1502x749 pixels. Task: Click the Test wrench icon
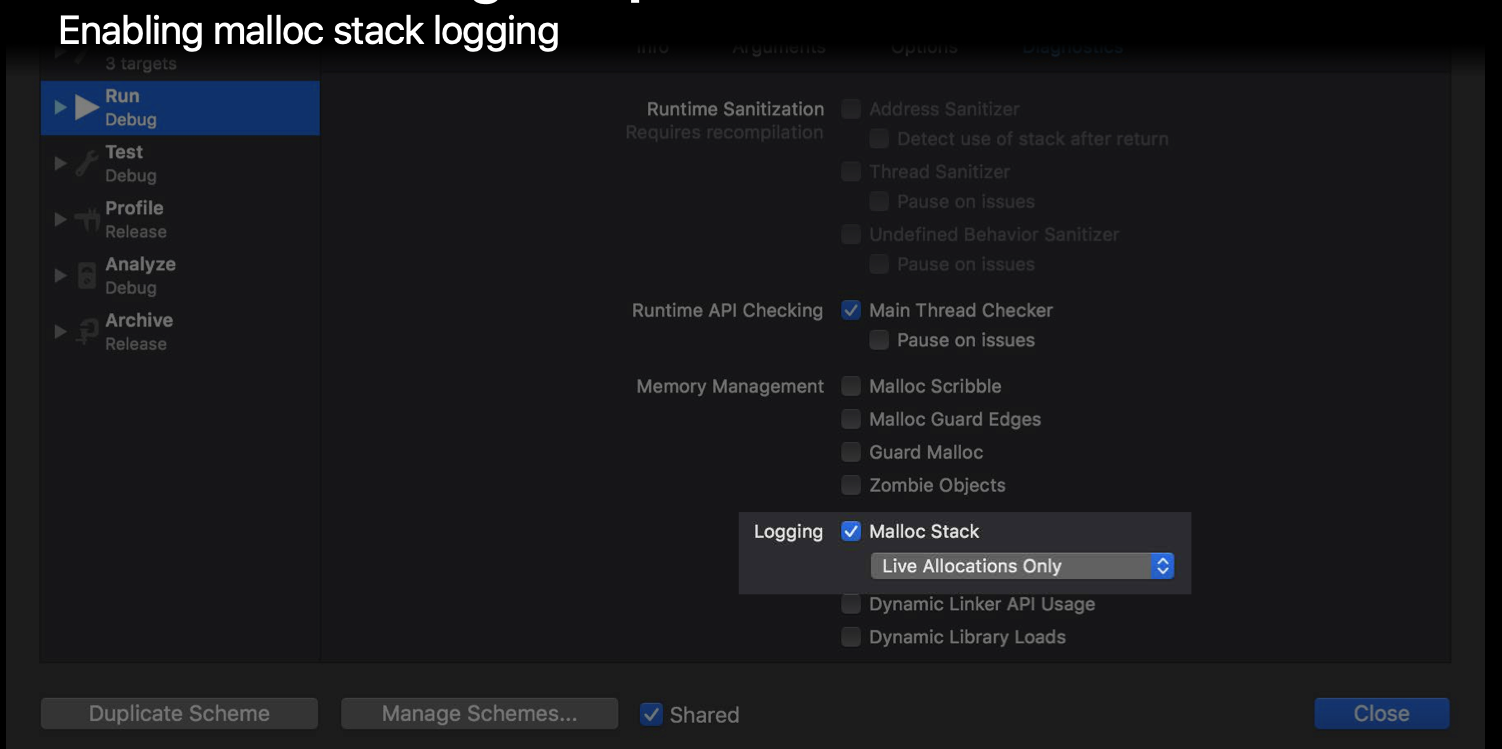(87, 163)
